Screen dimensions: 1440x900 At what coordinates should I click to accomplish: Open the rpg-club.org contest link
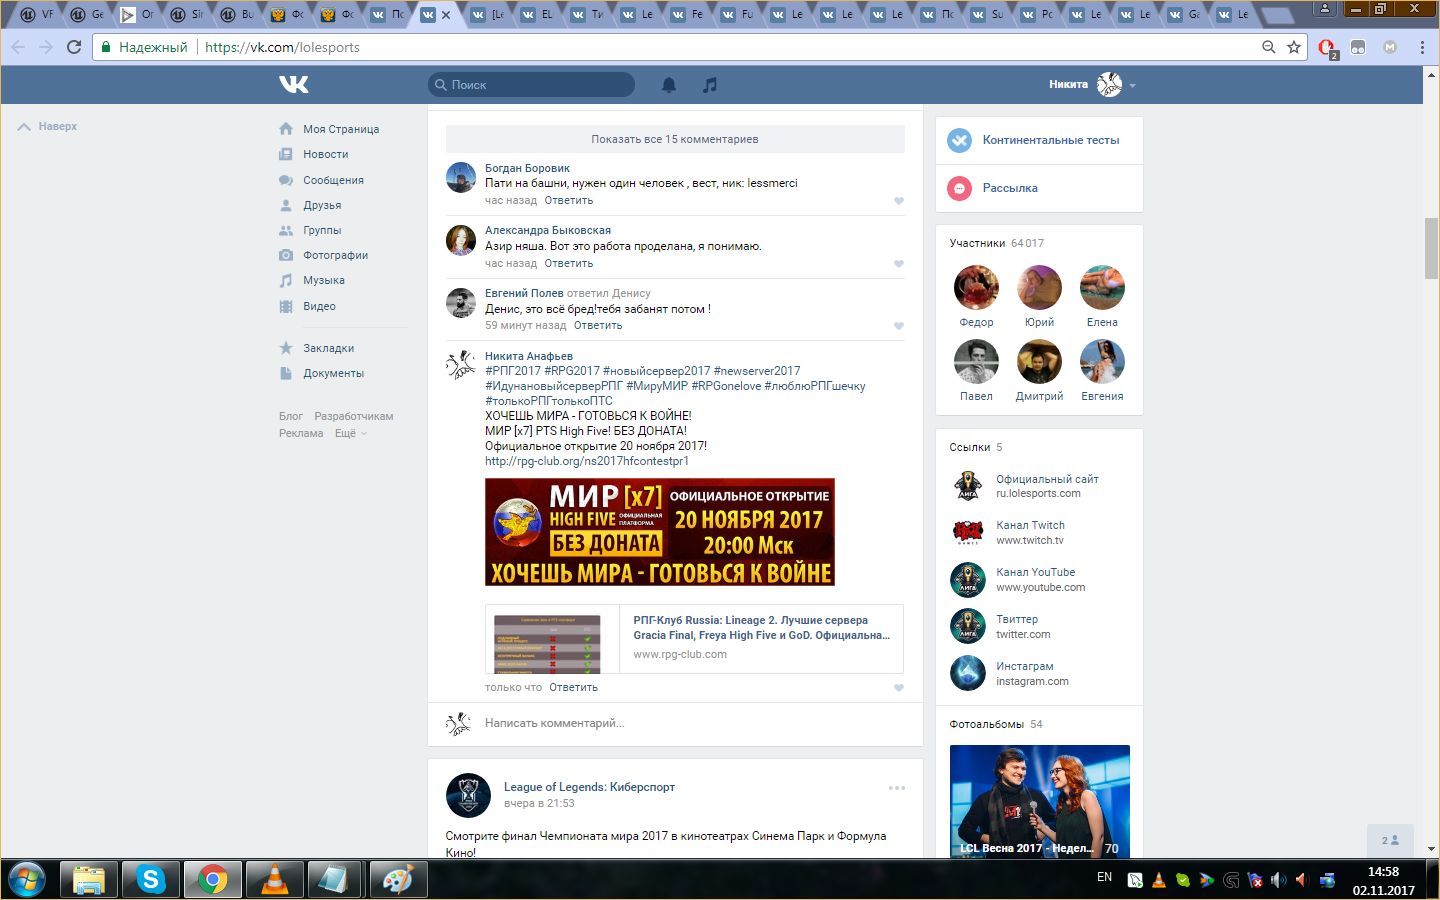tap(587, 461)
